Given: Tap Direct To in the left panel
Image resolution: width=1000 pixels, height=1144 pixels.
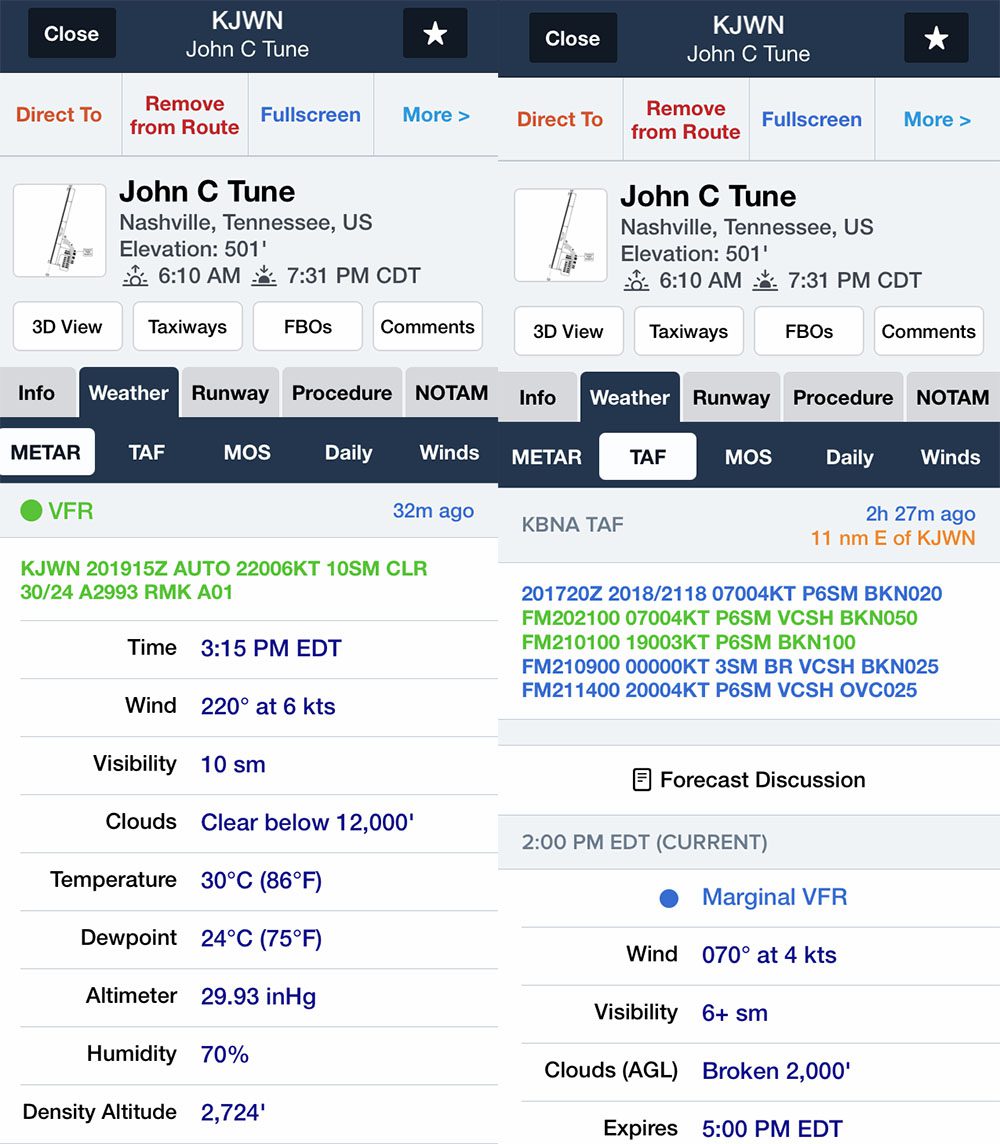Looking at the screenshot, I should 59,115.
